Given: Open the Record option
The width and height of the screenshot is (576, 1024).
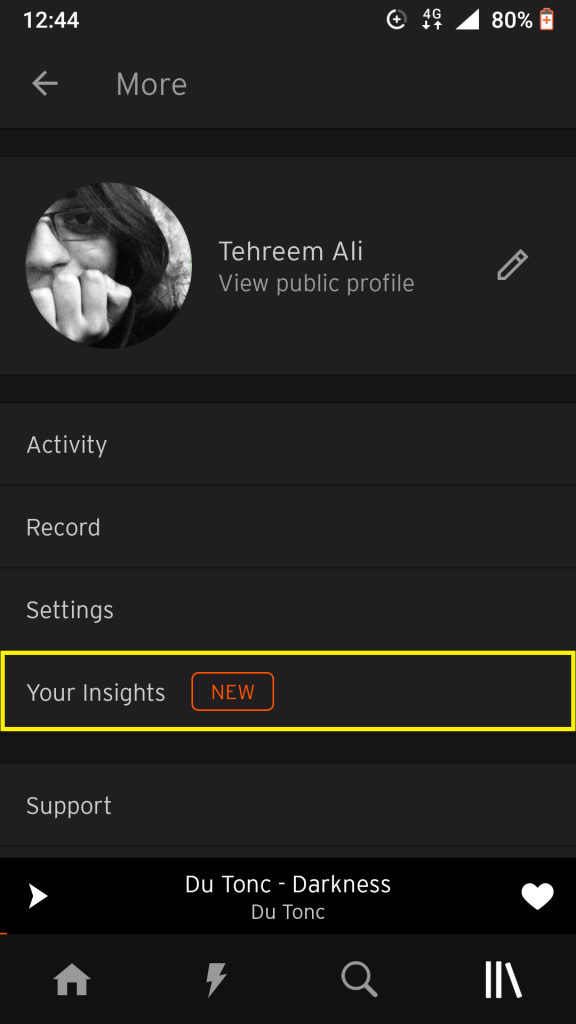Looking at the screenshot, I should pos(63,527).
